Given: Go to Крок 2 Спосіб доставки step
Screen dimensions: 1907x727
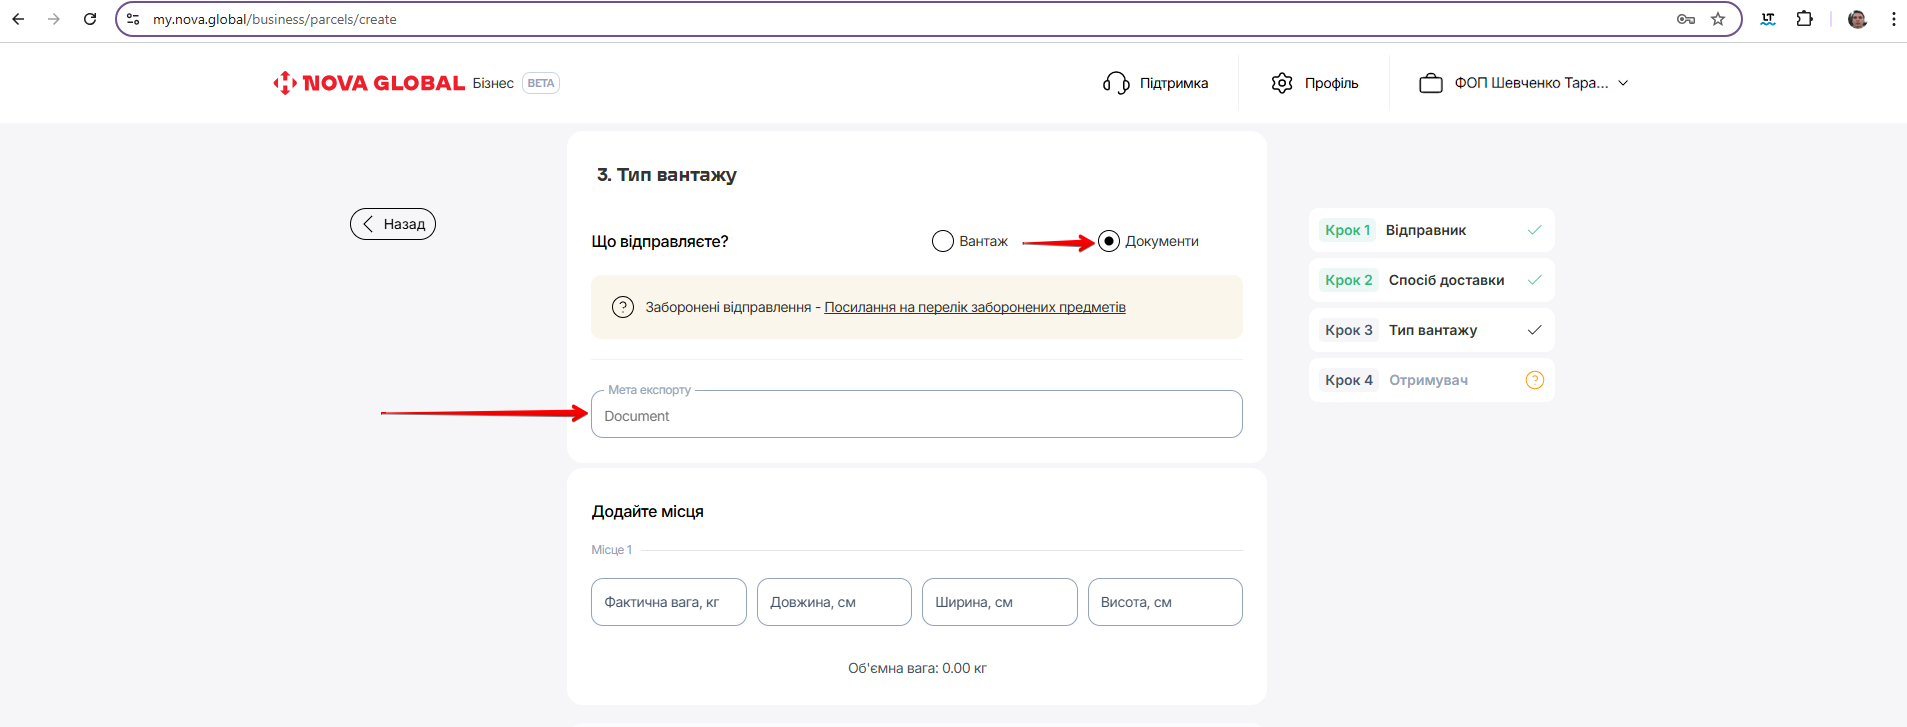Looking at the screenshot, I should (x=1430, y=280).
